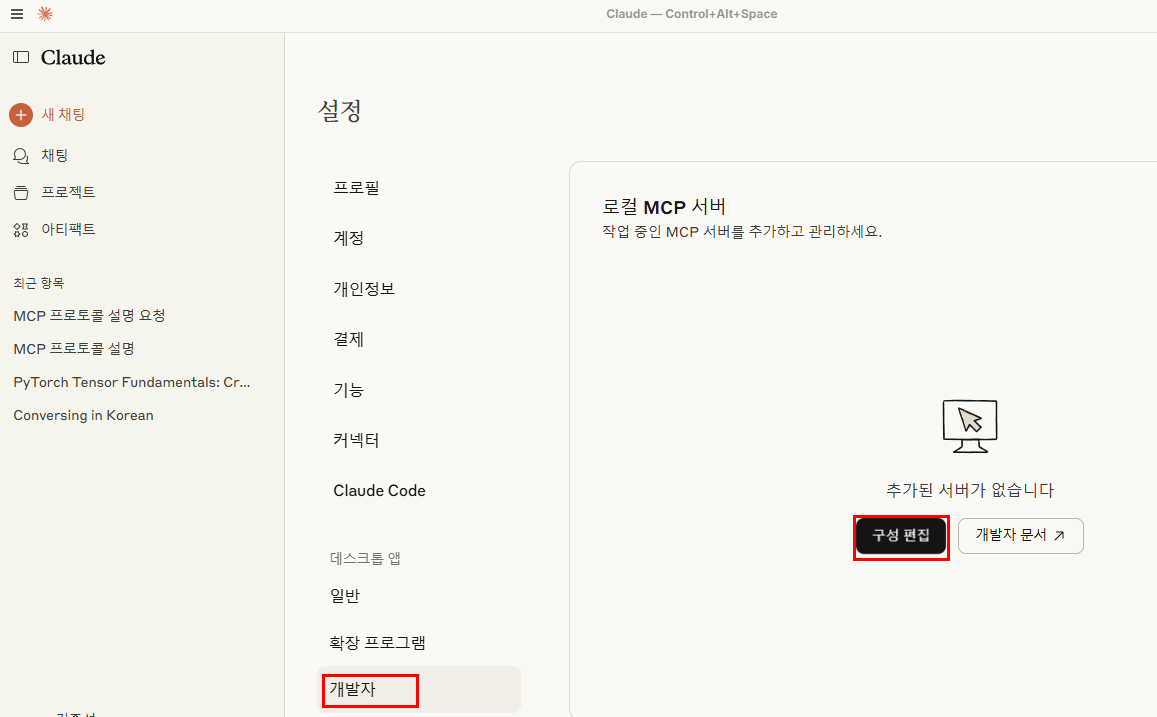Click the title bar text Claude — Control+Alt+Space
1157x717 pixels.
pyautogui.click(x=691, y=14)
